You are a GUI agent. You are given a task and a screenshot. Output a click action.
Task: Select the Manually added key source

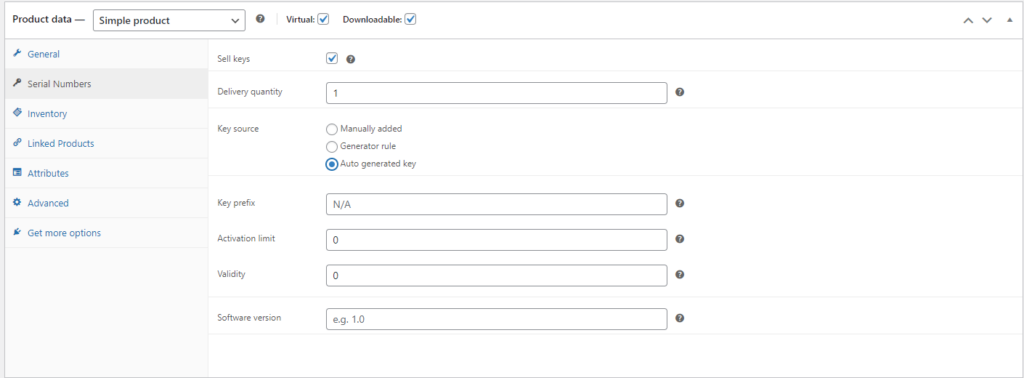[x=332, y=129]
